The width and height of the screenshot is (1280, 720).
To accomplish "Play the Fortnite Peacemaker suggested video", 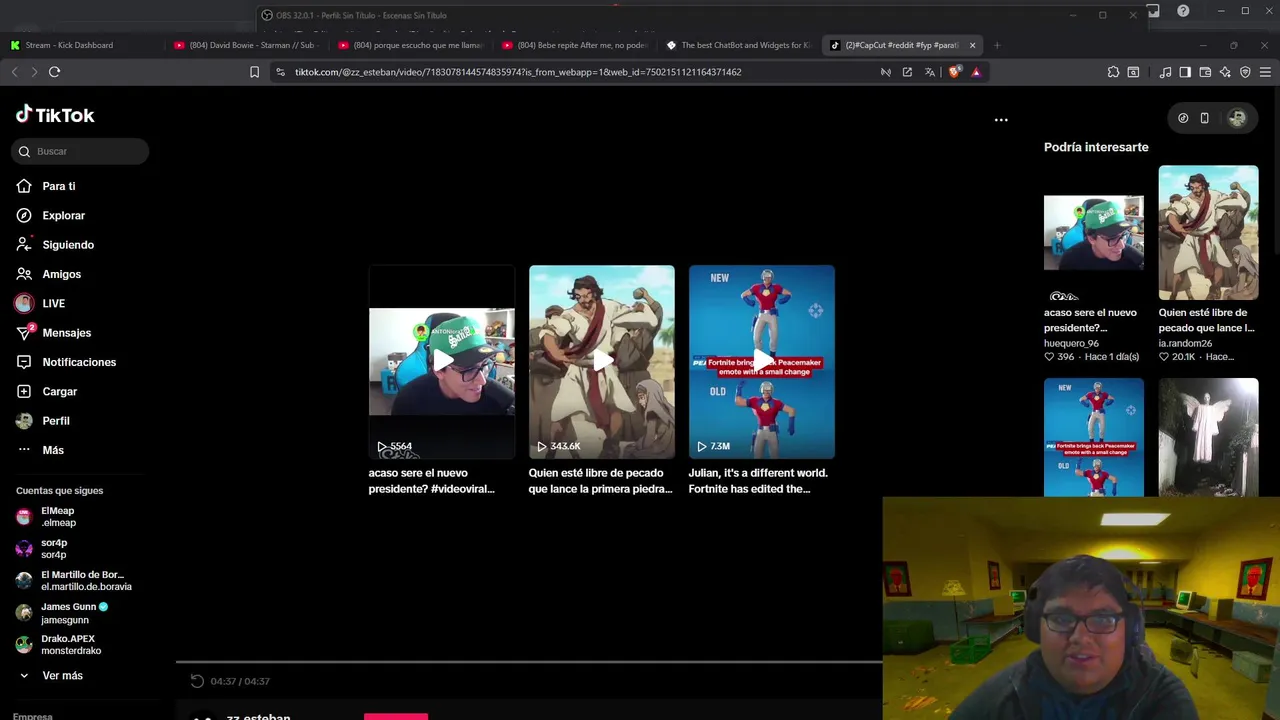I will (x=761, y=362).
